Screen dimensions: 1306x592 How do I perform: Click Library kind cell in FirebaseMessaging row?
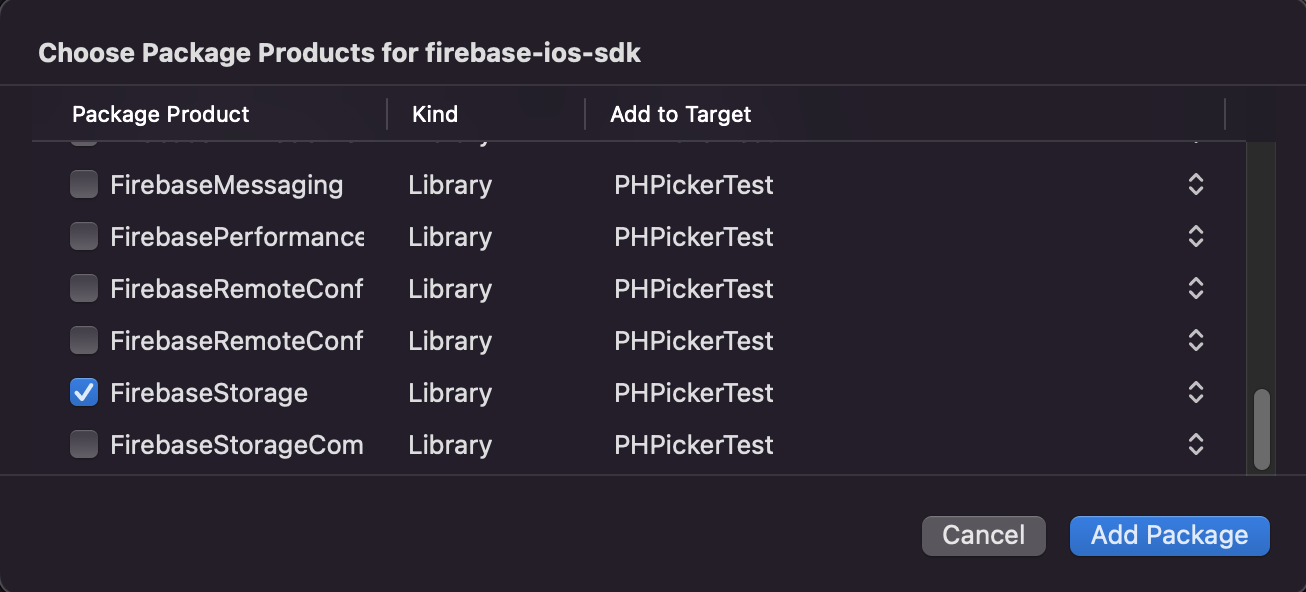[450, 185]
